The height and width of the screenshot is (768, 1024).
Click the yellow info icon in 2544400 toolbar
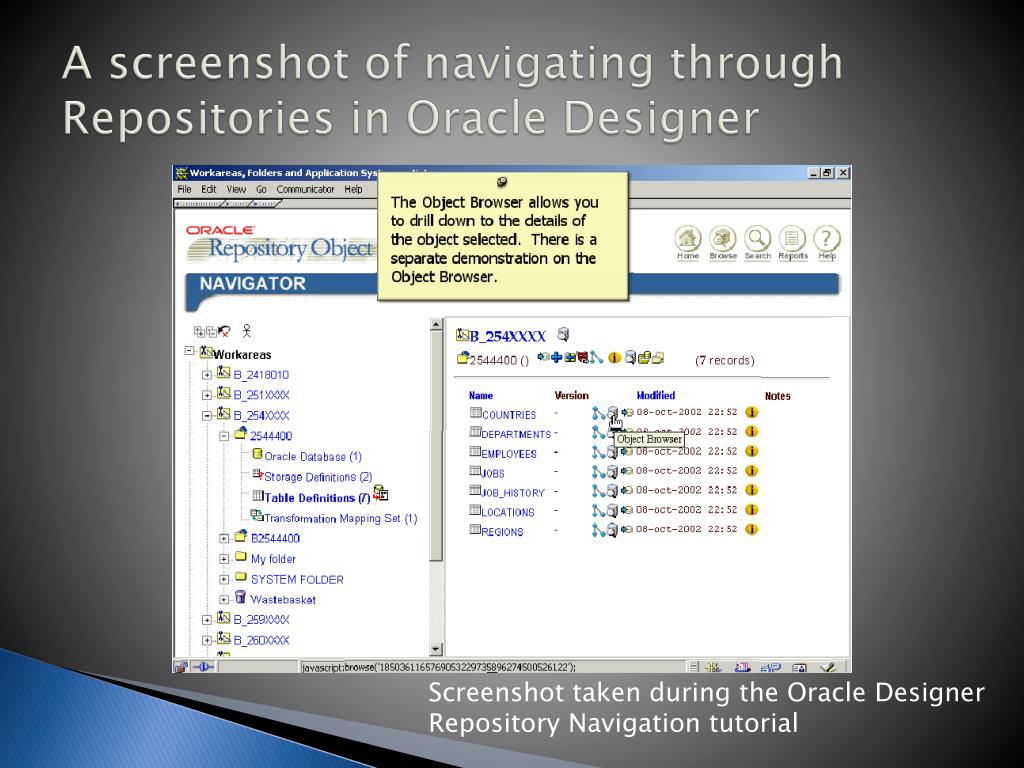(614, 357)
